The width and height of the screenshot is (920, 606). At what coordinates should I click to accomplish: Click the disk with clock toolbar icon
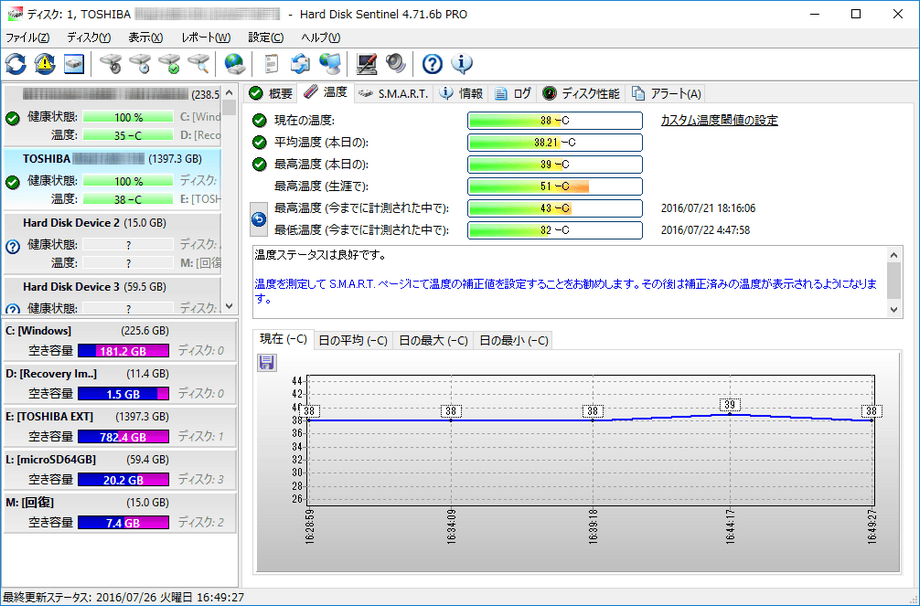point(140,63)
